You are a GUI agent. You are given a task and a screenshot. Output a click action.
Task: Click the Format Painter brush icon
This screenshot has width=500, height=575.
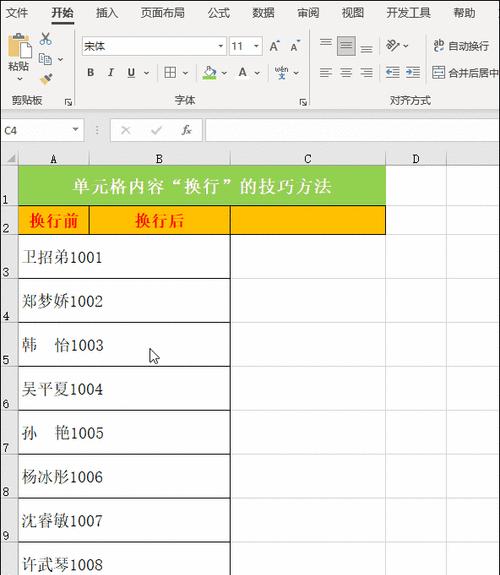tap(46, 79)
